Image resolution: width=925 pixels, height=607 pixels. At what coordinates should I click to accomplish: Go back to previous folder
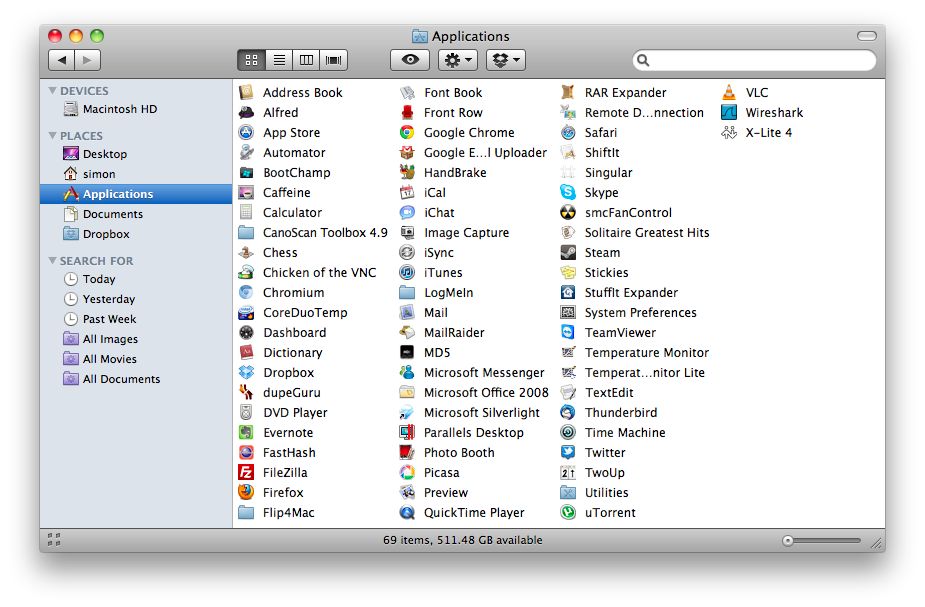pyautogui.click(x=61, y=60)
